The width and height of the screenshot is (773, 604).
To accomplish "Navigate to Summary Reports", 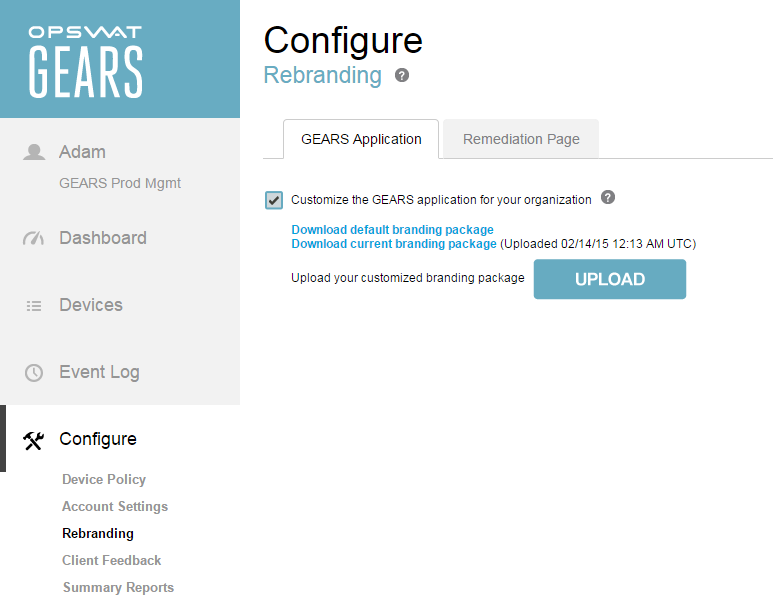I will [x=118, y=588].
